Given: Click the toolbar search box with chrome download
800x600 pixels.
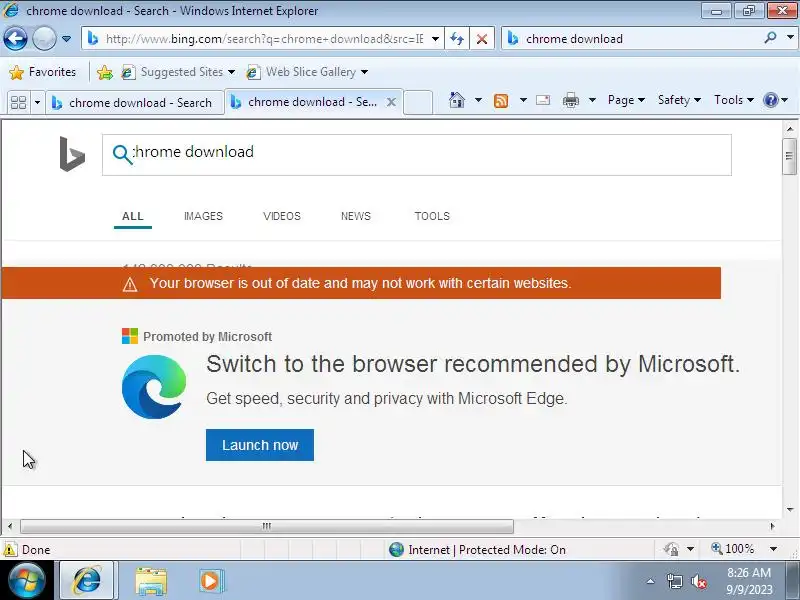Looking at the screenshot, I should tap(633, 39).
